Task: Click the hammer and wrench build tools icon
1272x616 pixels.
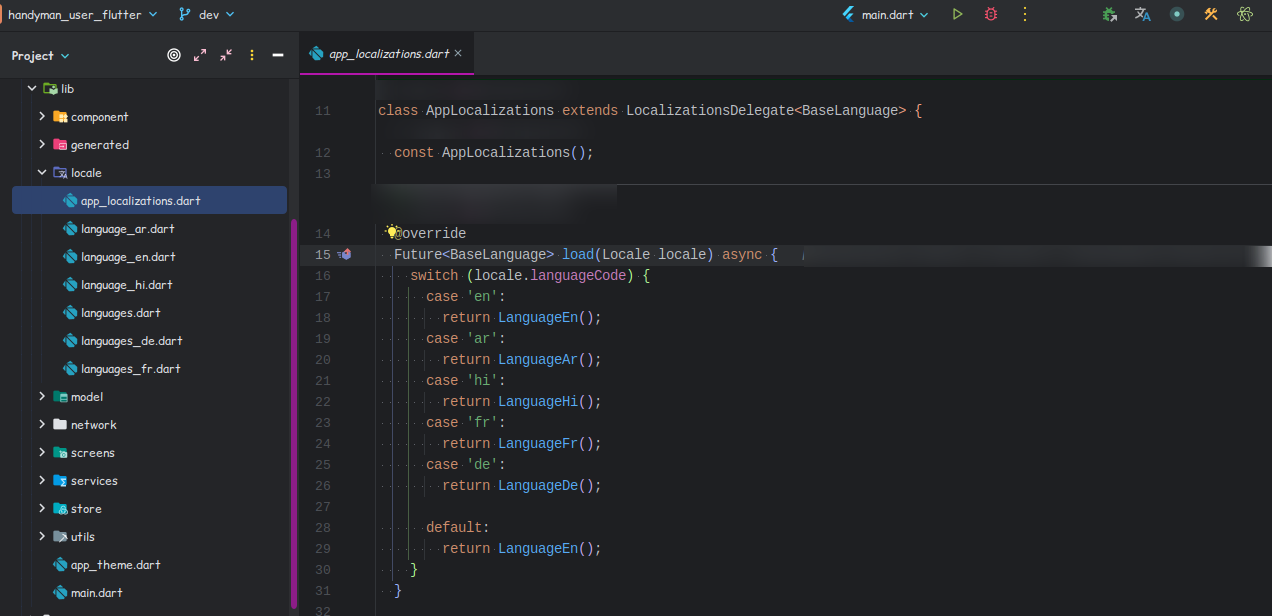Action: (1211, 14)
